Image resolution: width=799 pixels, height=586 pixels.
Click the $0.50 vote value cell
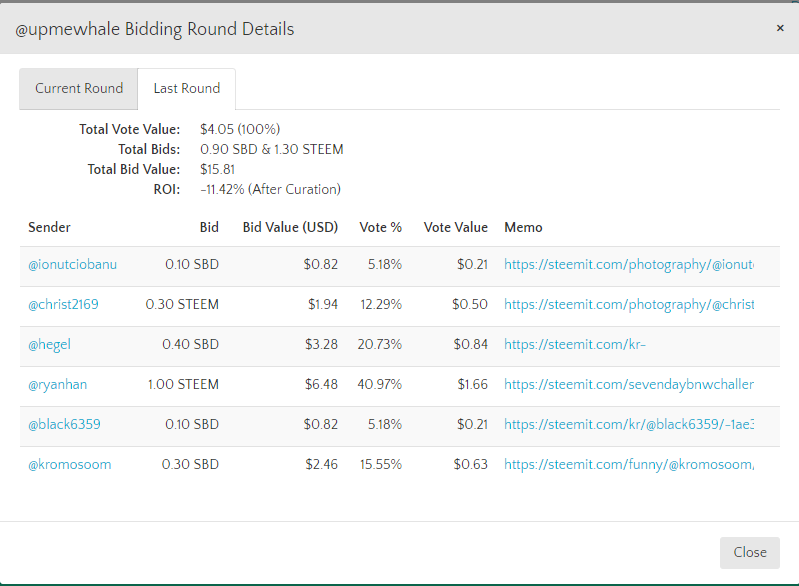(x=470, y=304)
